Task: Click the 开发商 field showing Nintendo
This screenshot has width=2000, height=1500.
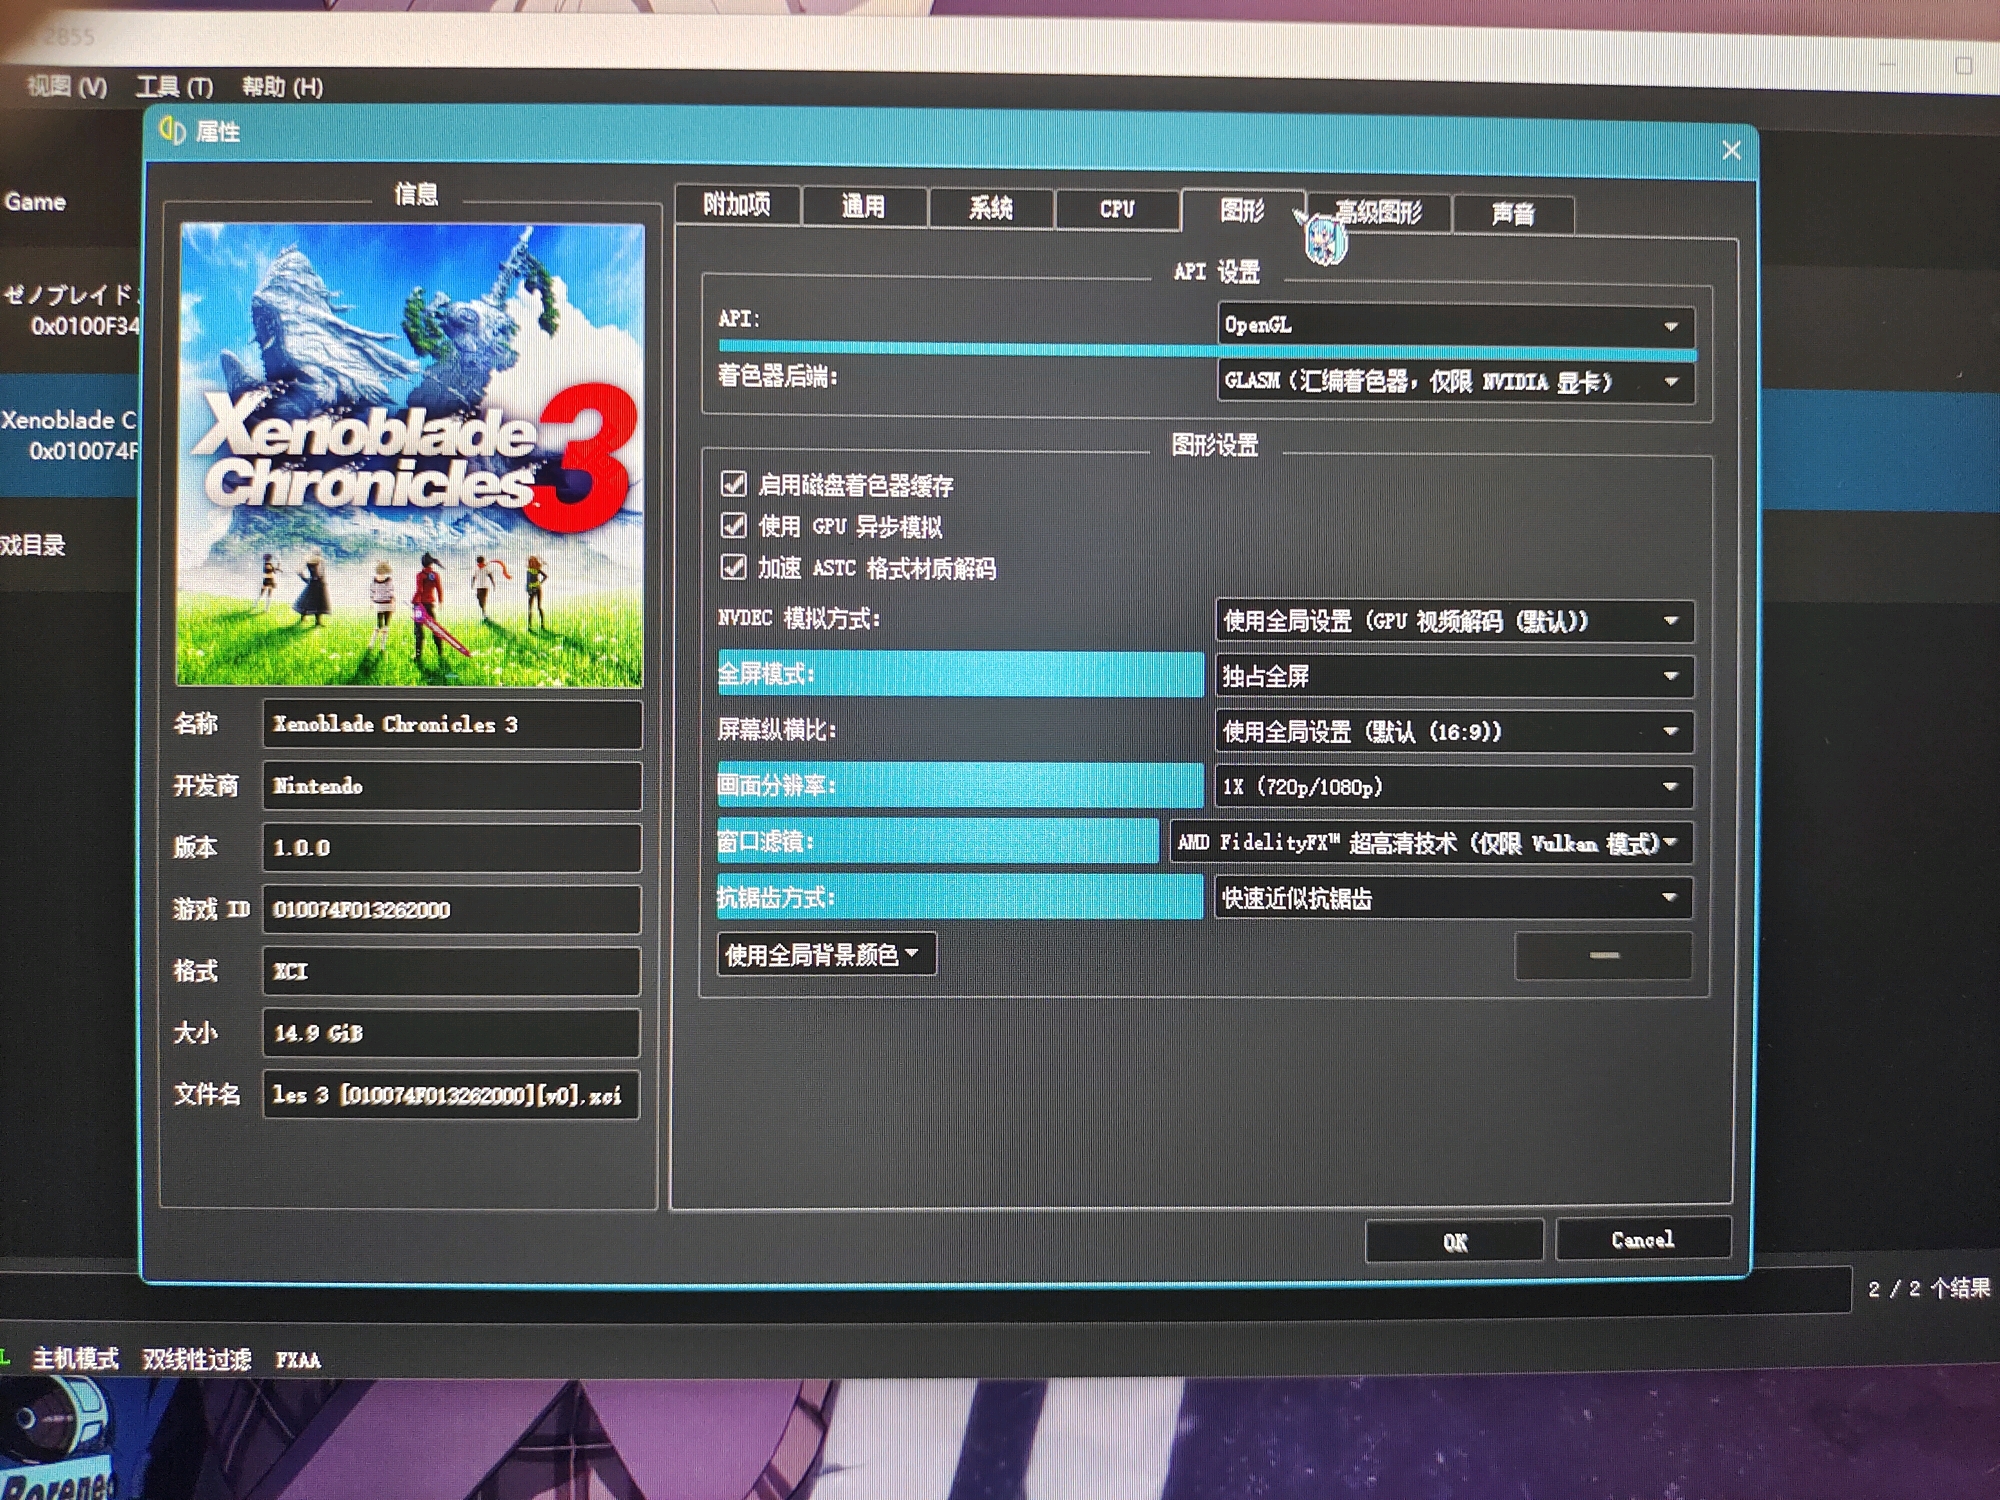Action: click(x=452, y=786)
